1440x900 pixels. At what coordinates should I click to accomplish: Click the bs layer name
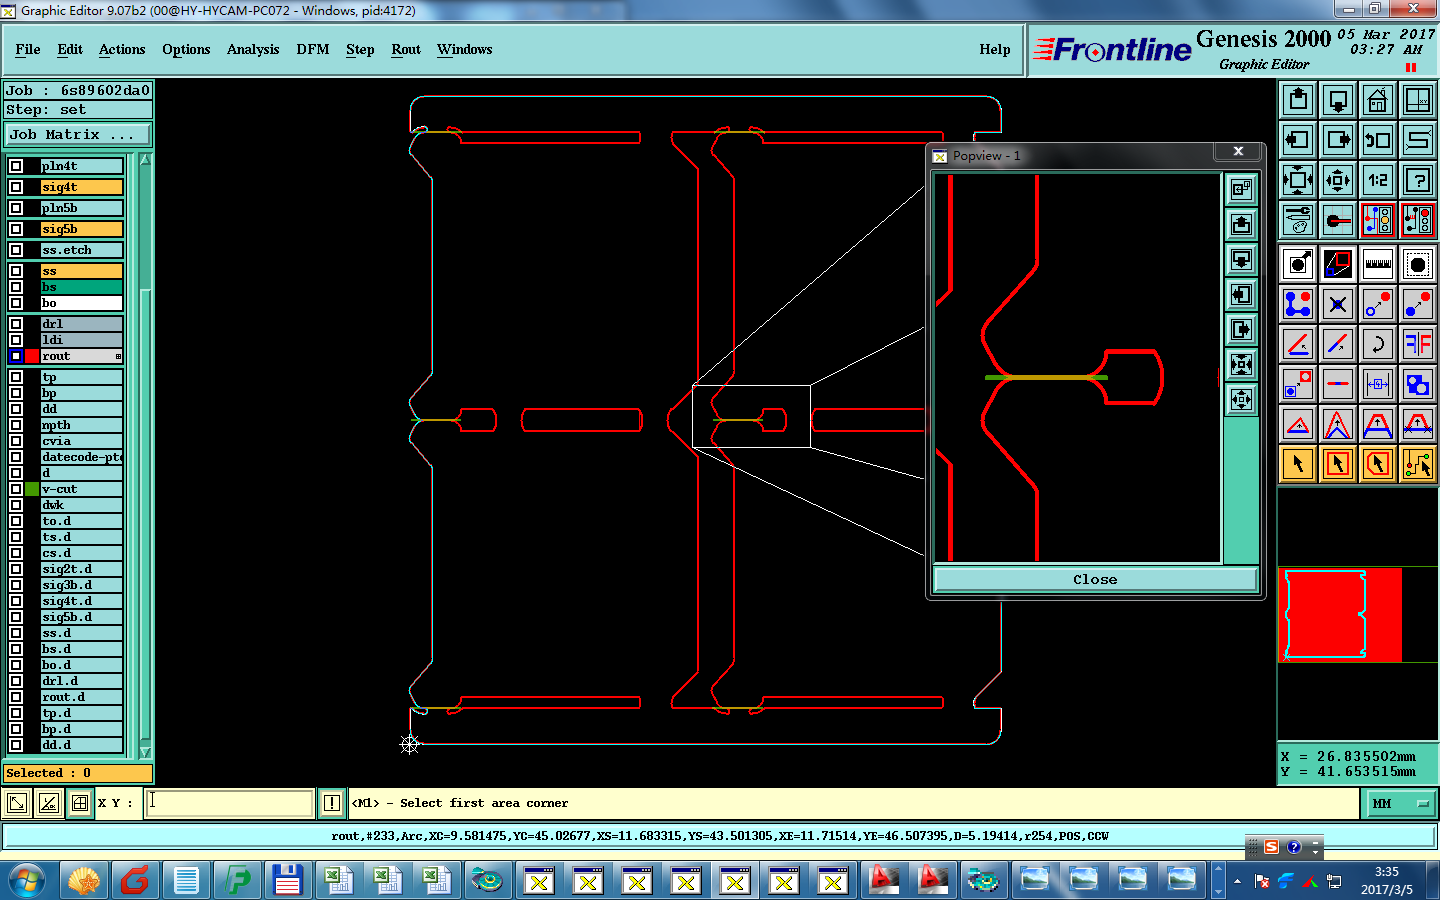coord(81,287)
